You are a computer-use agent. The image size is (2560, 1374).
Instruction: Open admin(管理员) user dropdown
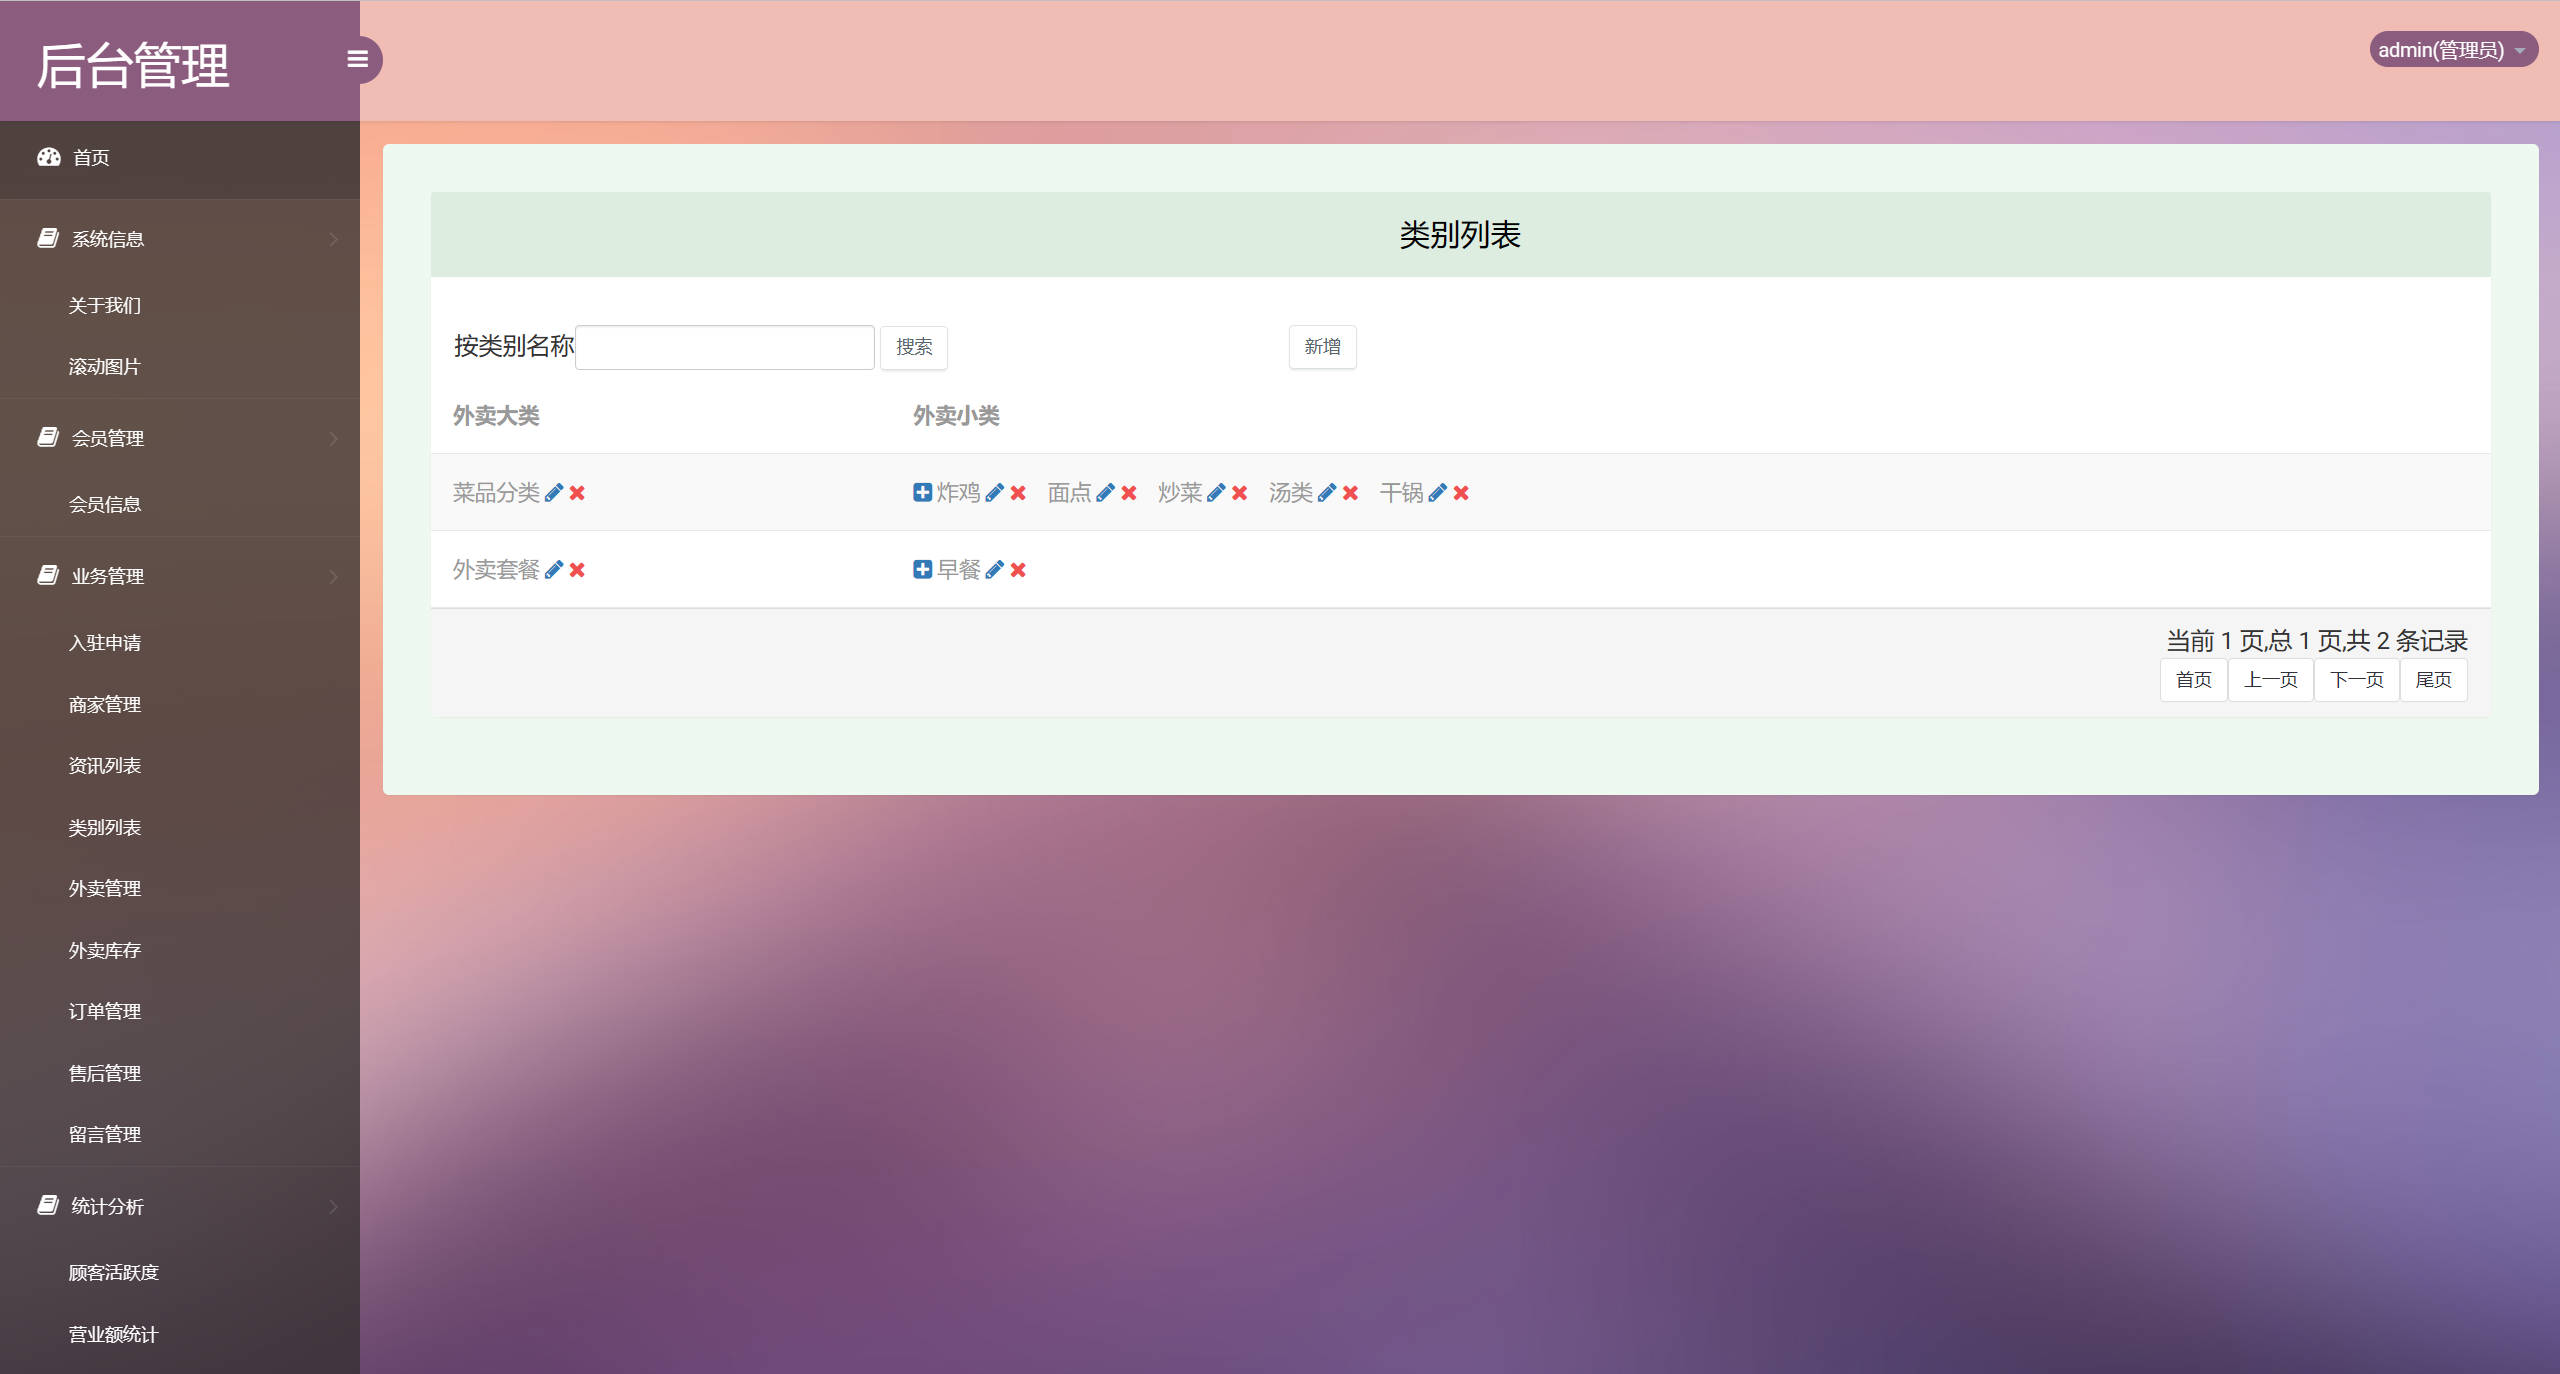(2452, 50)
